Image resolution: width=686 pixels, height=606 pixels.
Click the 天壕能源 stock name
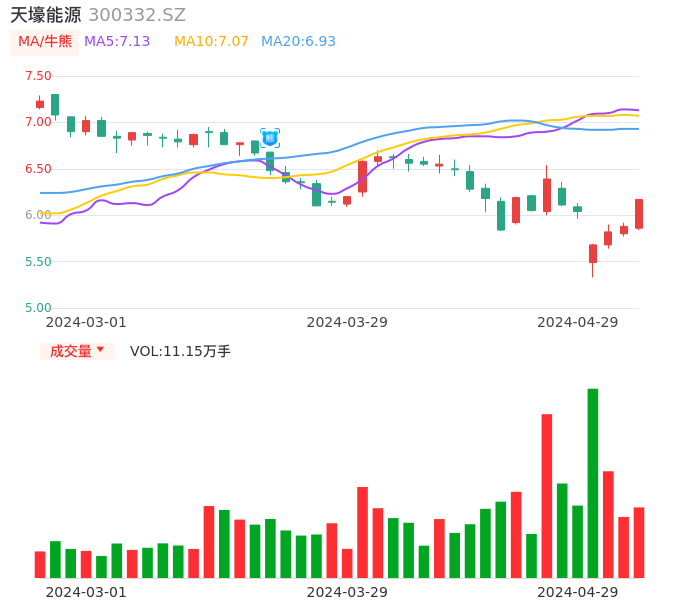tap(46, 15)
